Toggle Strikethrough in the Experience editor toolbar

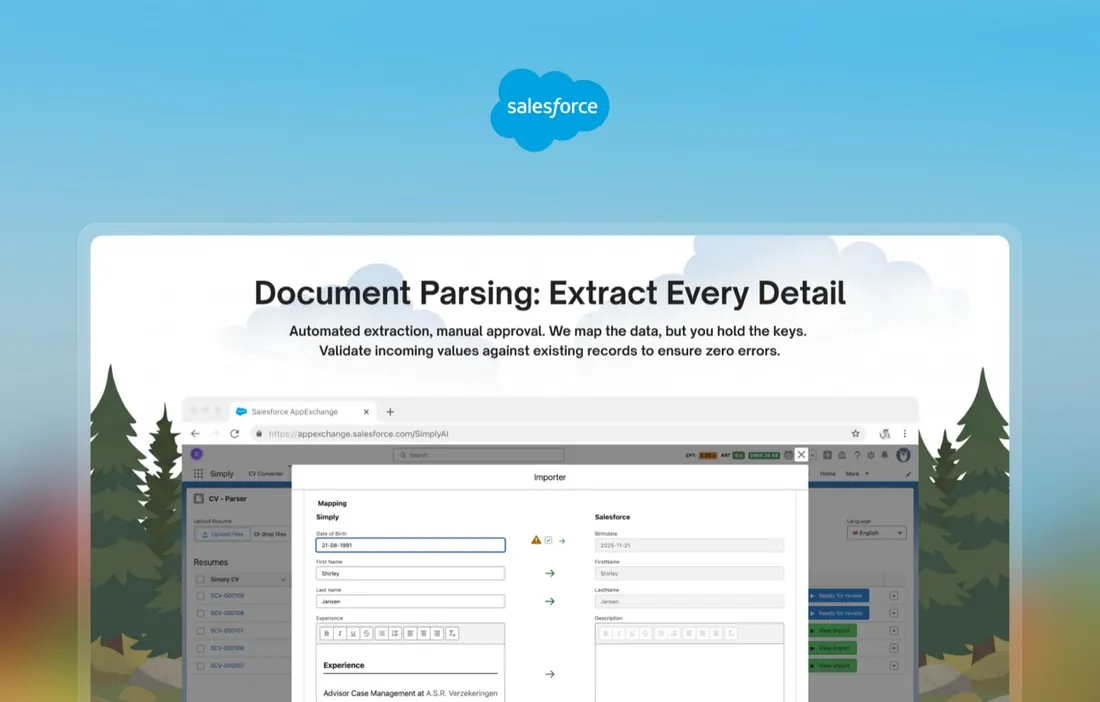[366, 633]
